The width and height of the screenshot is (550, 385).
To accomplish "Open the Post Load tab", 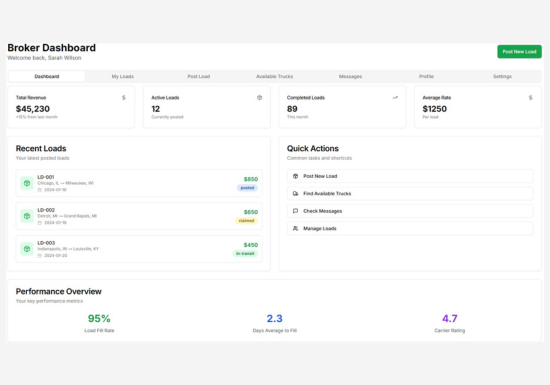I will coord(199,76).
